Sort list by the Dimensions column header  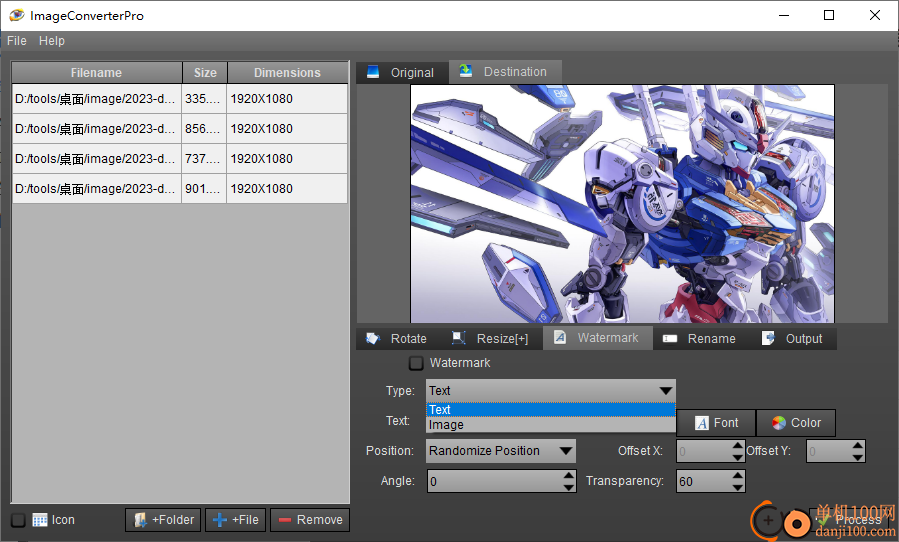click(x=287, y=73)
